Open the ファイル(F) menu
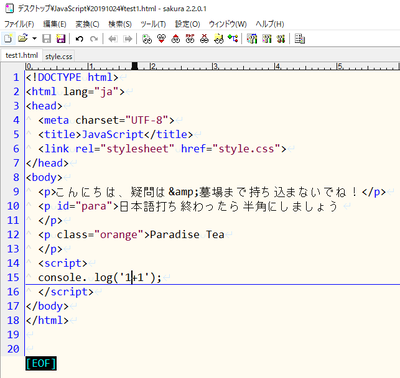 [x=19, y=24]
